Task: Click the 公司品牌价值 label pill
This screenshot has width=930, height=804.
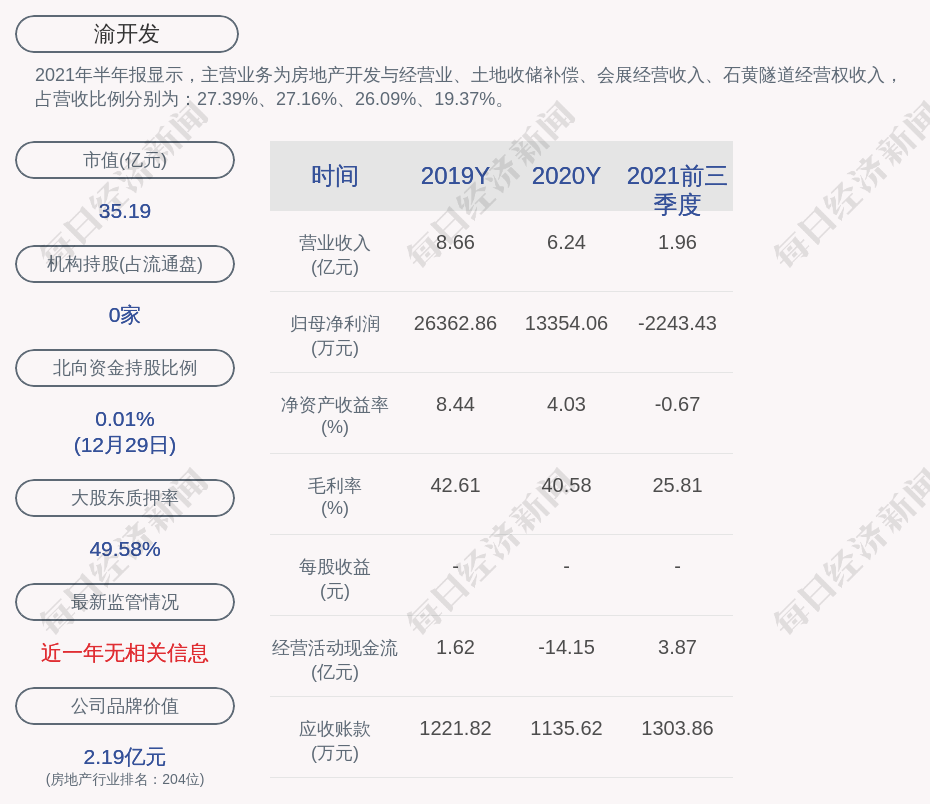Action: (125, 706)
